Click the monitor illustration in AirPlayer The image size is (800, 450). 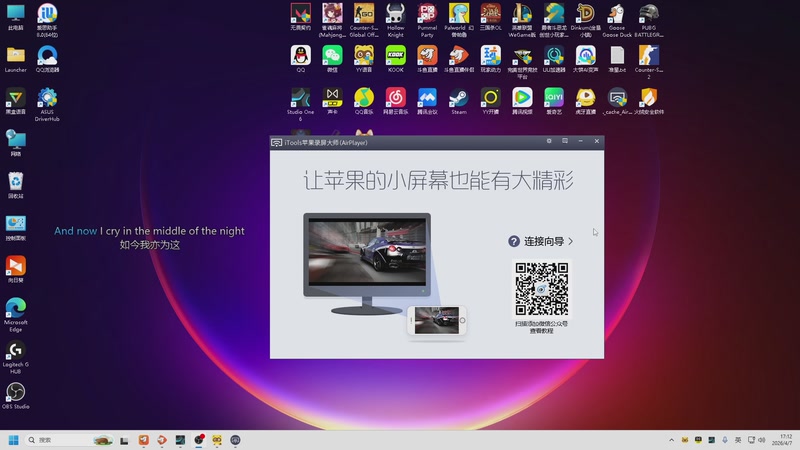point(367,263)
